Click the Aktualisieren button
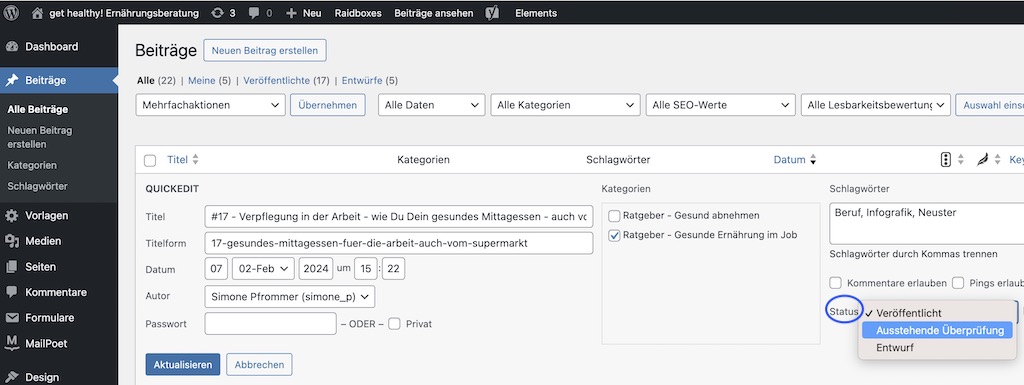 [183, 365]
